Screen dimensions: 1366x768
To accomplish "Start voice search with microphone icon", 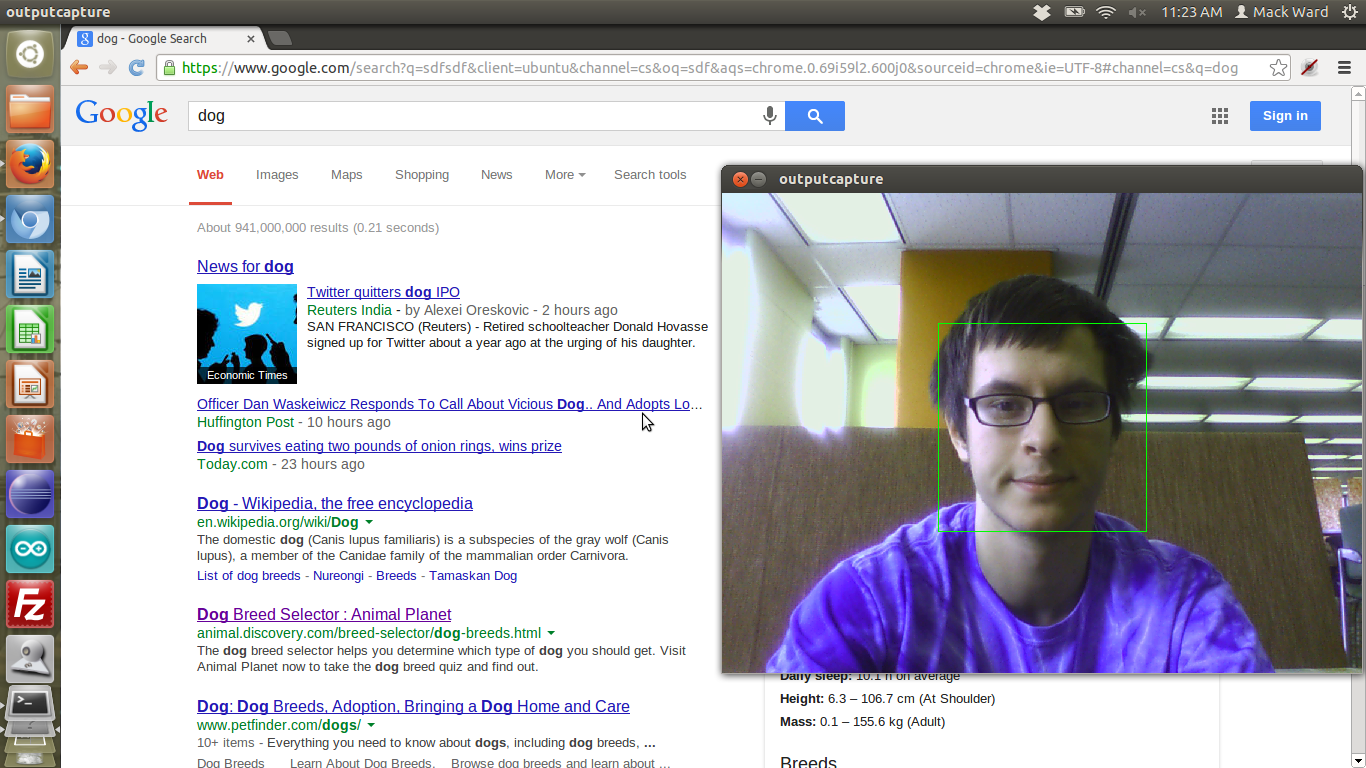I will click(x=770, y=116).
